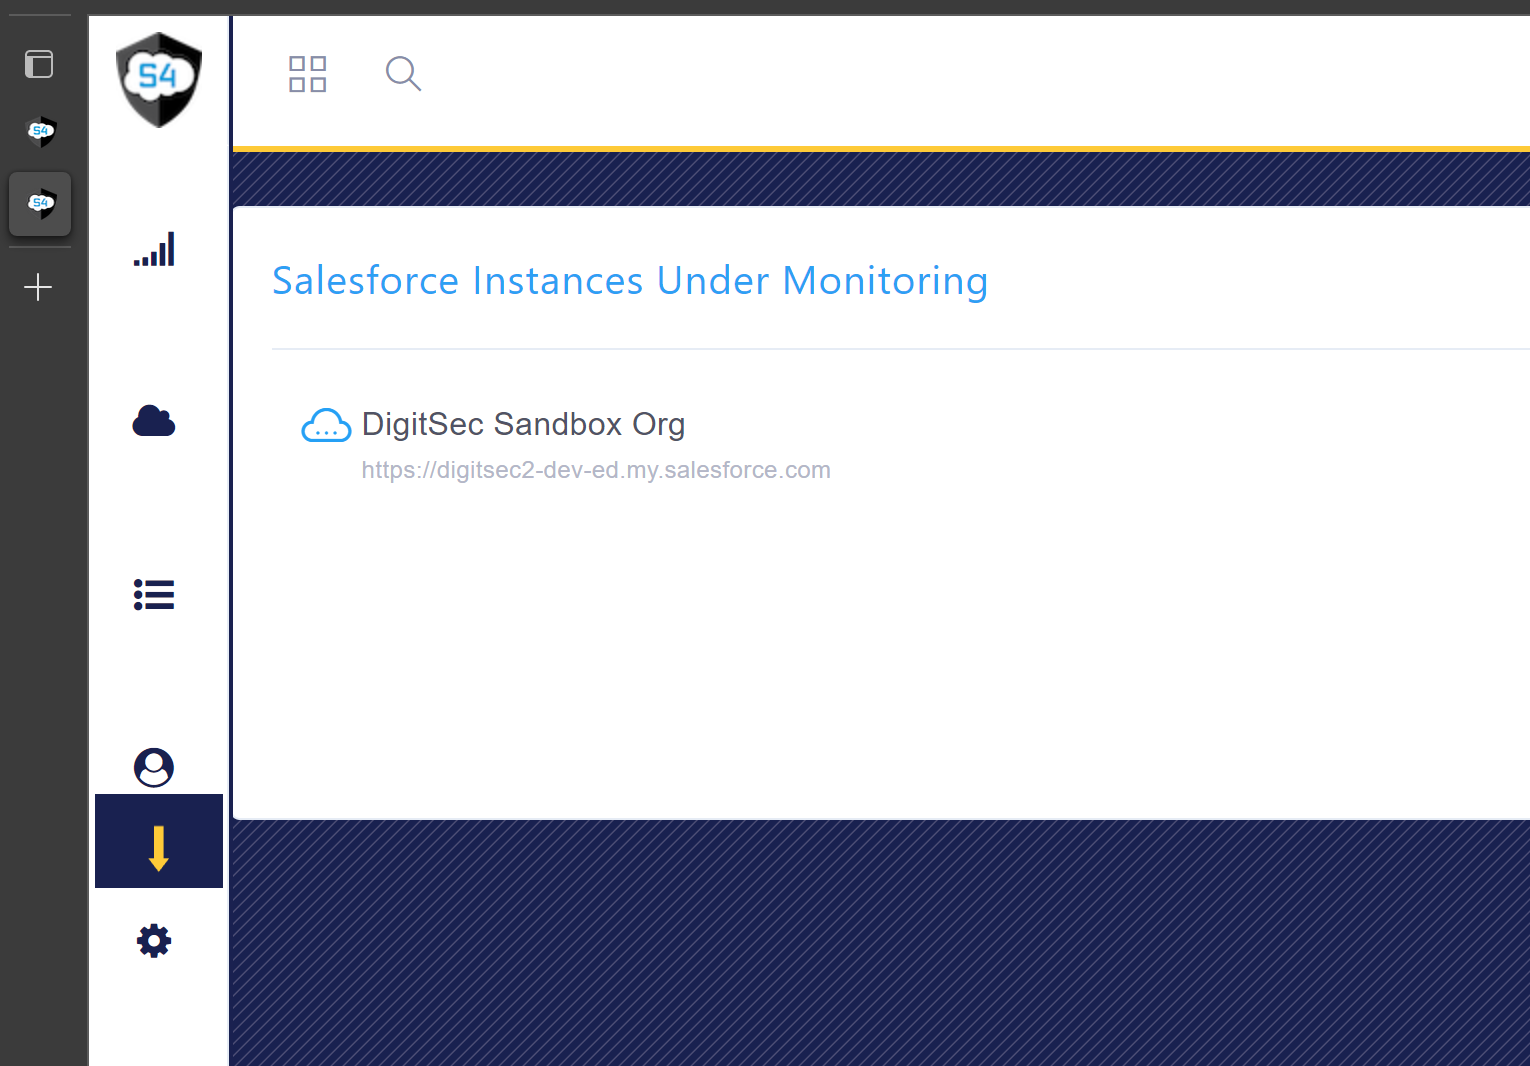Click the Salesforce Instances Under Monitoring heading
This screenshot has height=1066, width=1530.
coord(630,281)
